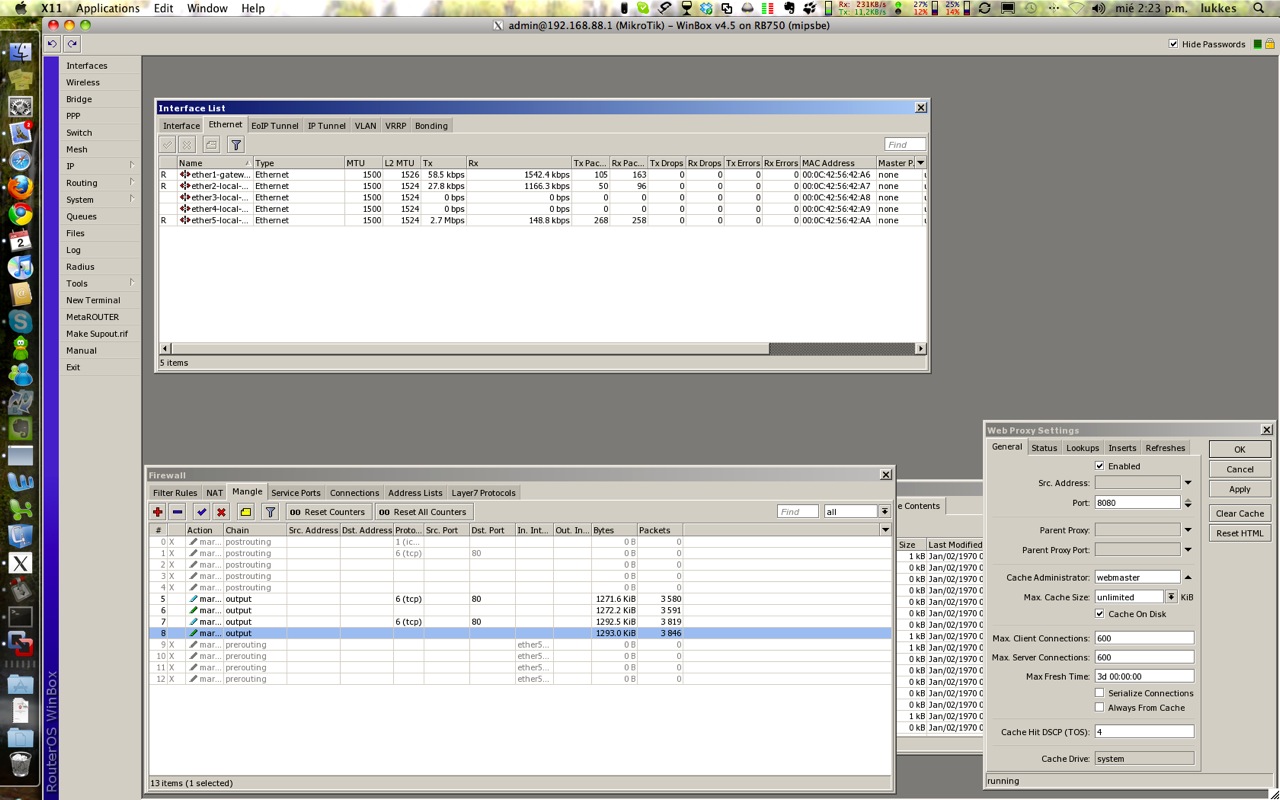
Task: Open the Src. Address dropdown
Action: [1187, 482]
